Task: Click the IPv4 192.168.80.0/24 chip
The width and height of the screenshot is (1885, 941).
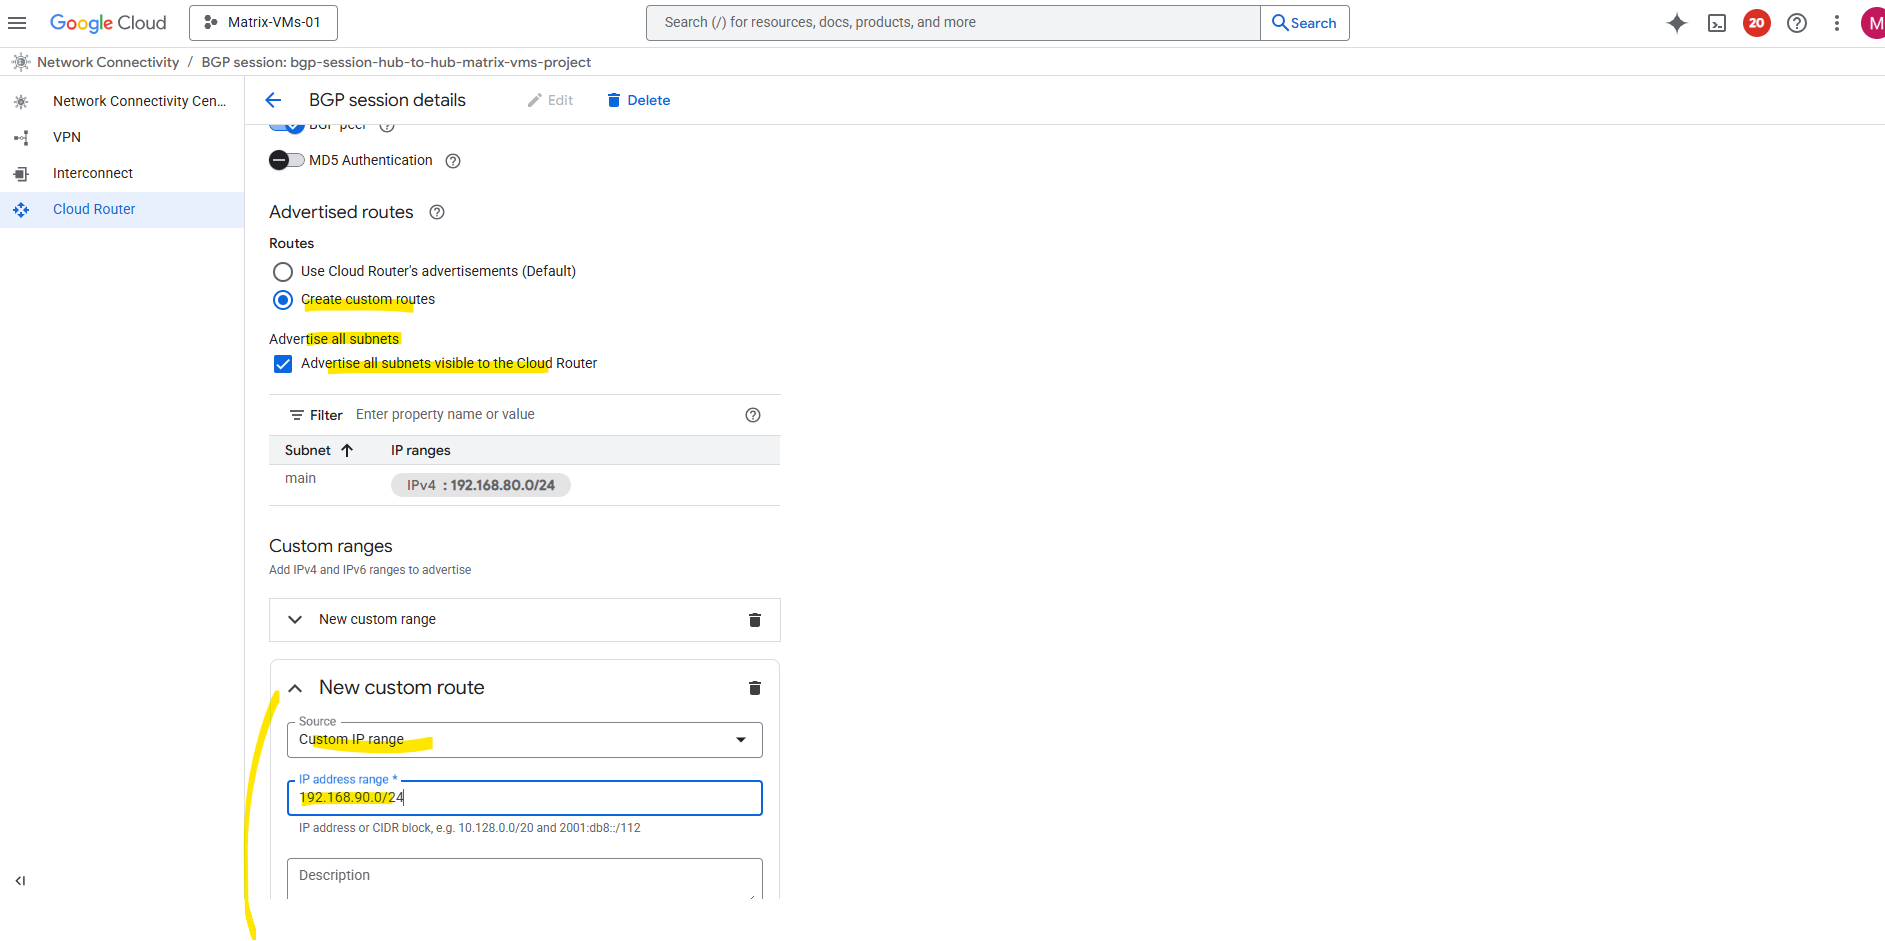Action: [x=481, y=485]
